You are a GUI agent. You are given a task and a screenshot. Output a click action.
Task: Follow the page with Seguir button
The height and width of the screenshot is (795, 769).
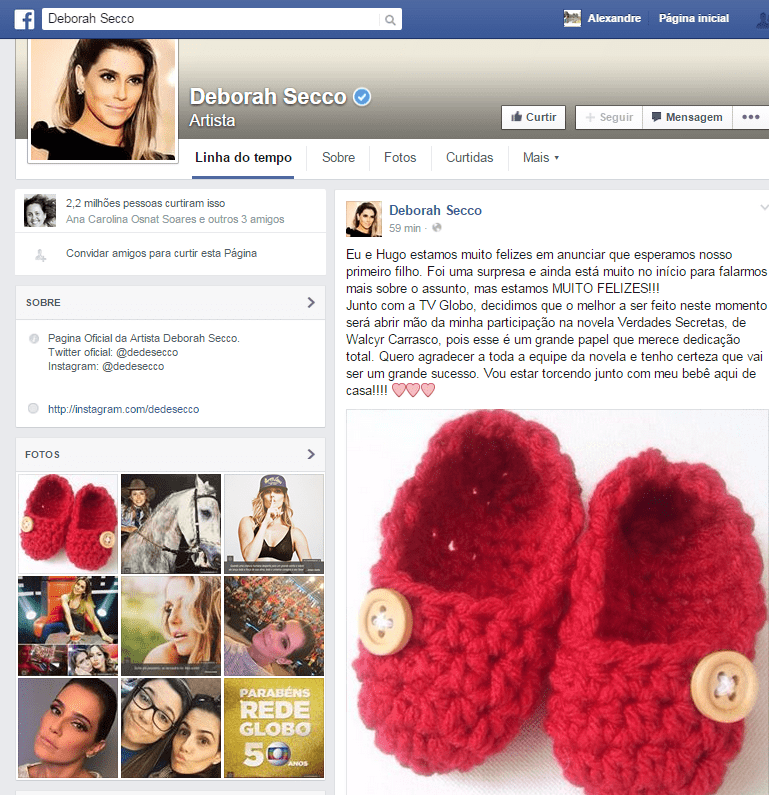609,117
